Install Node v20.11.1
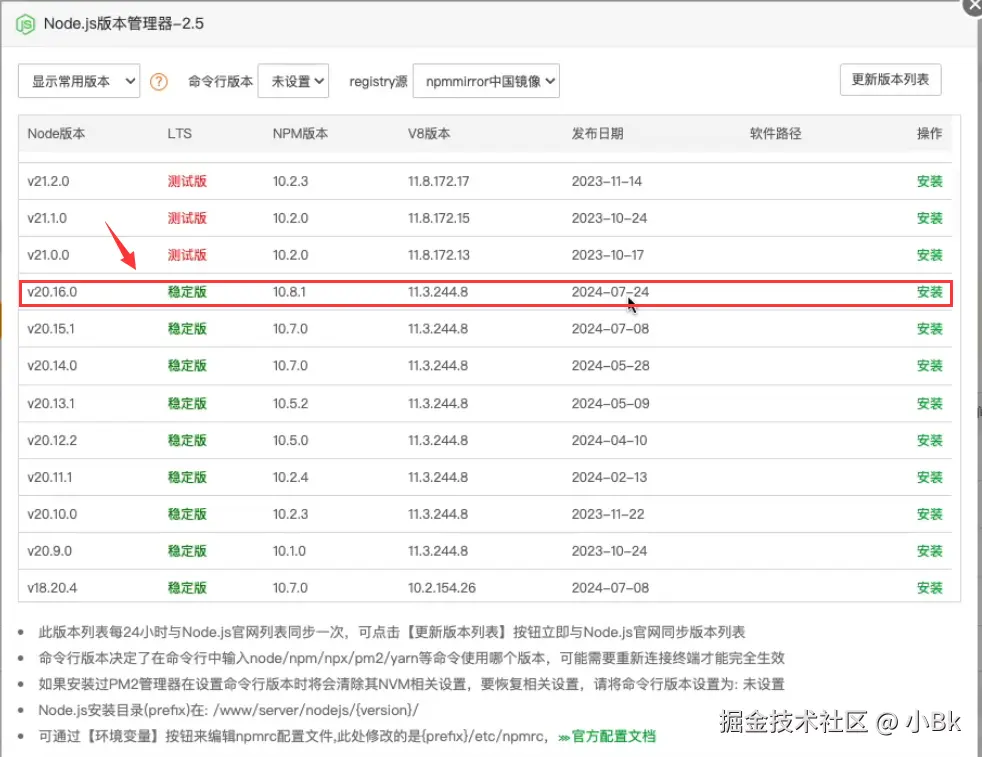The width and height of the screenshot is (982, 757). pos(929,477)
